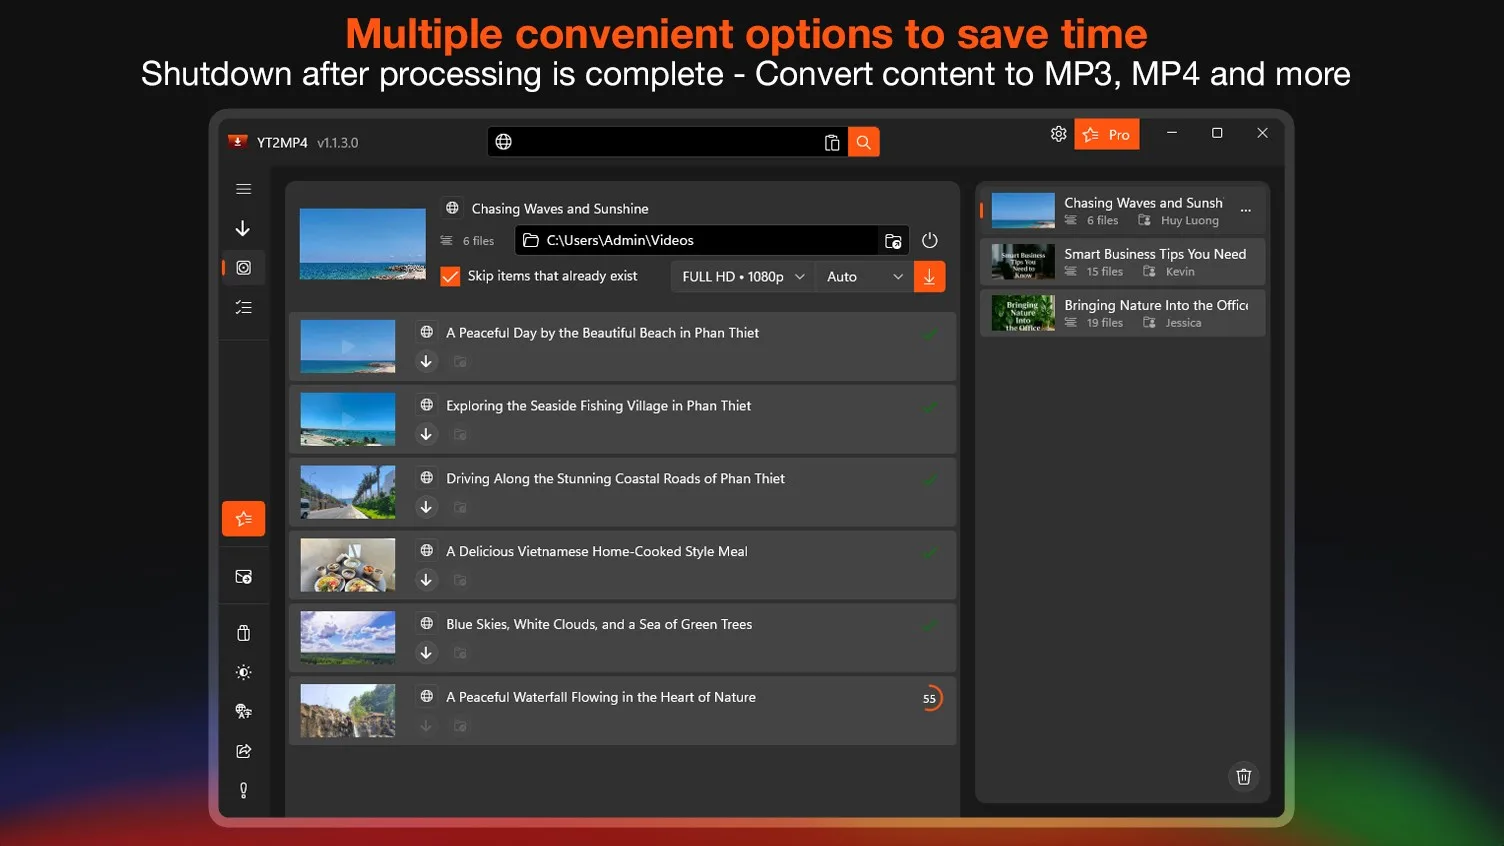Open the hamburger navigation menu
The height and width of the screenshot is (846, 1504).
pos(243,189)
